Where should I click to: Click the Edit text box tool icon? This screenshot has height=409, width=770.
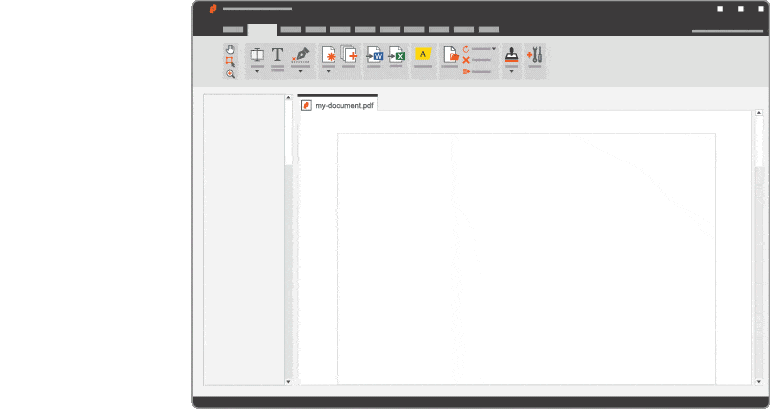257,55
